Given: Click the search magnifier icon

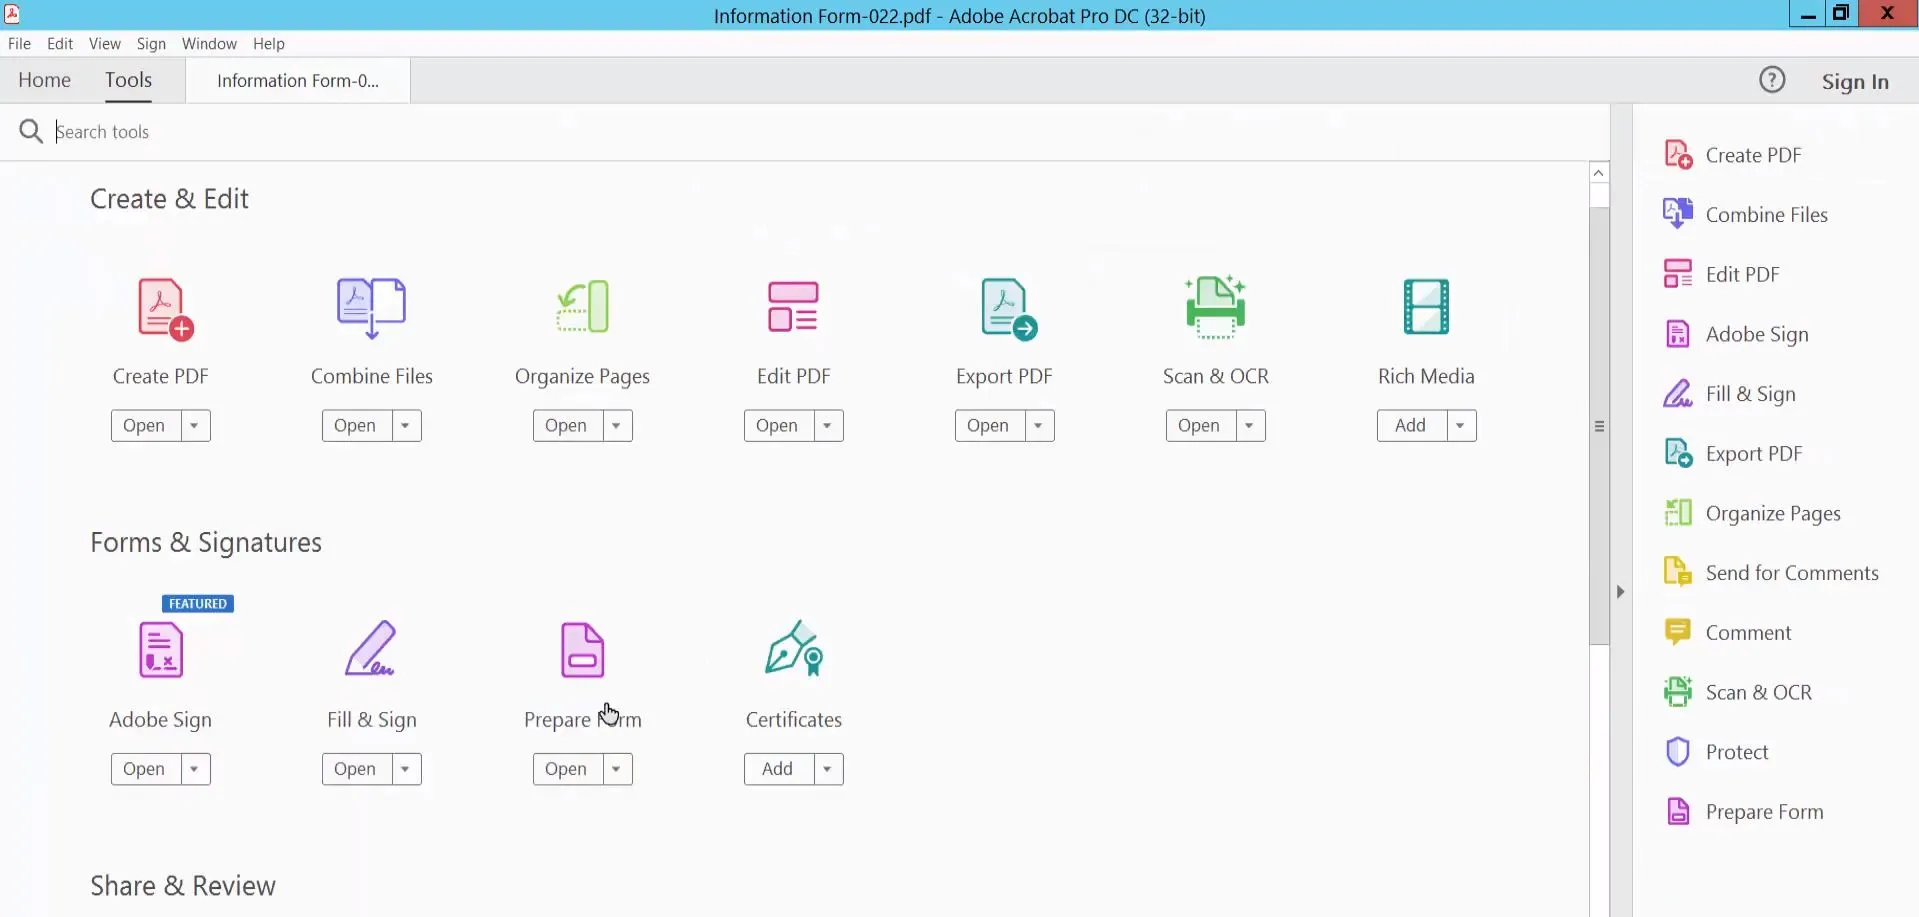Looking at the screenshot, I should click(x=31, y=131).
